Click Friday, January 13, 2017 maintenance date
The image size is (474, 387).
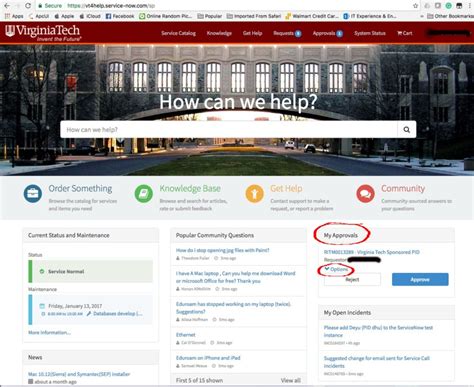coord(75,306)
